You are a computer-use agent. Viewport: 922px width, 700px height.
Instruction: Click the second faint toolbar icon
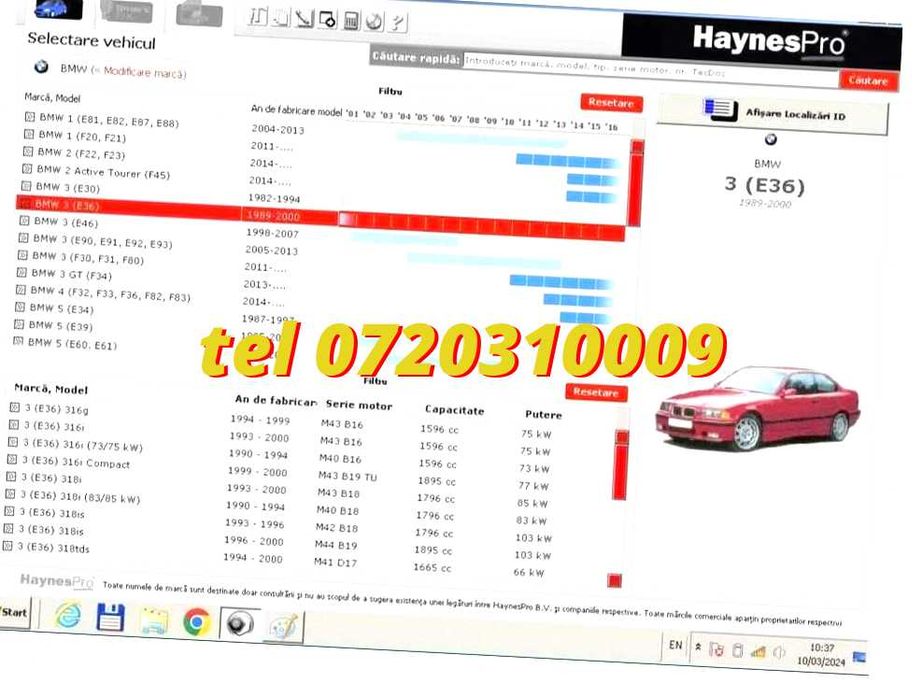pos(281,17)
